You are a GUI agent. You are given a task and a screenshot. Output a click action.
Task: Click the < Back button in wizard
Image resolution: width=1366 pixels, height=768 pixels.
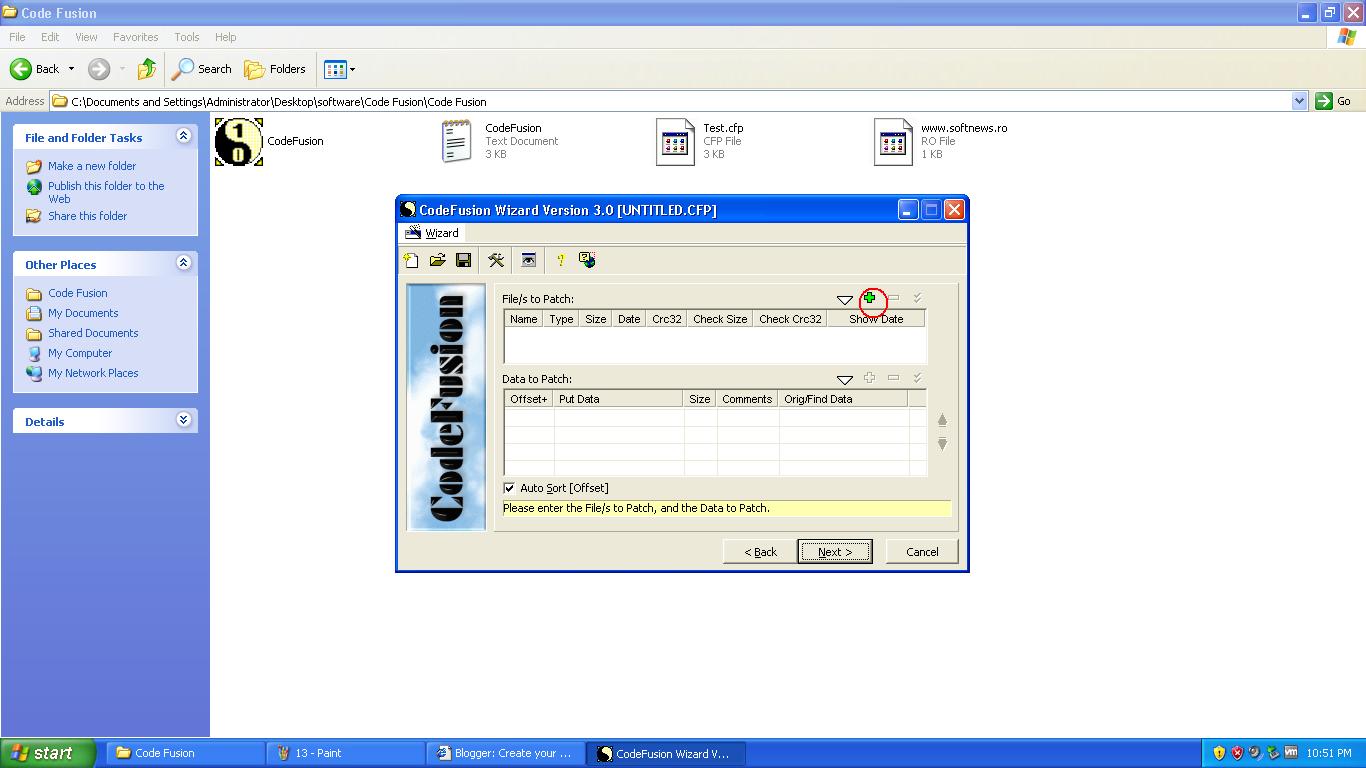(x=760, y=552)
